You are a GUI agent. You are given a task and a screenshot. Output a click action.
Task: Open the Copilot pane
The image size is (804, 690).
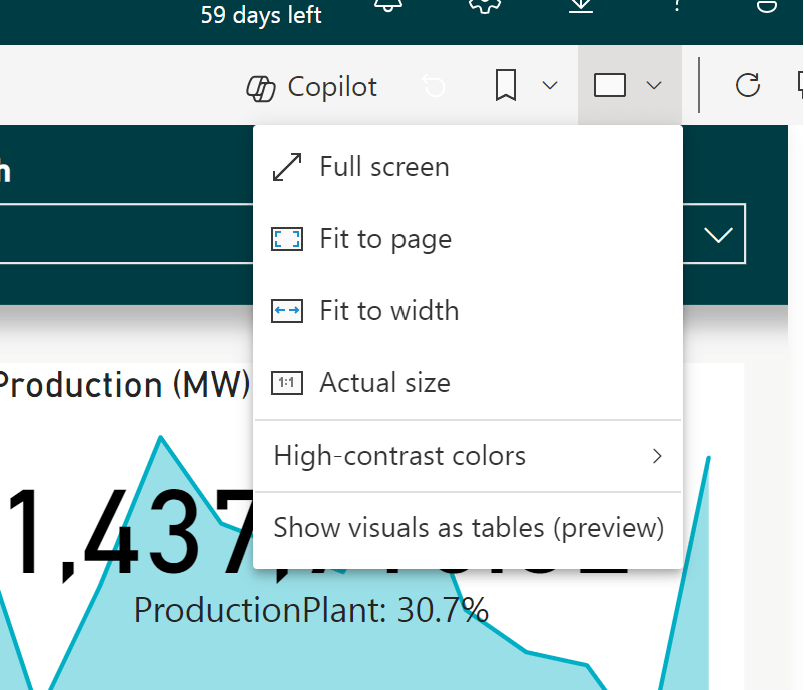tap(312, 87)
